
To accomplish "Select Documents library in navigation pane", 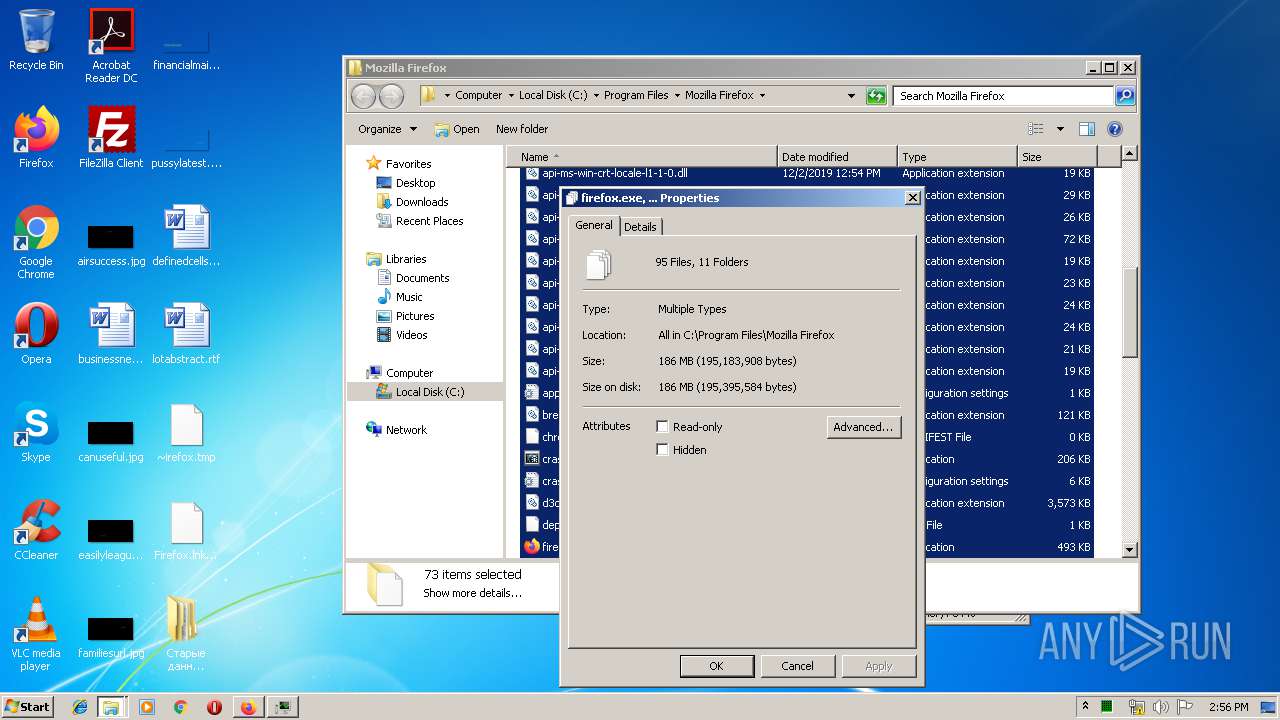I will (422, 278).
